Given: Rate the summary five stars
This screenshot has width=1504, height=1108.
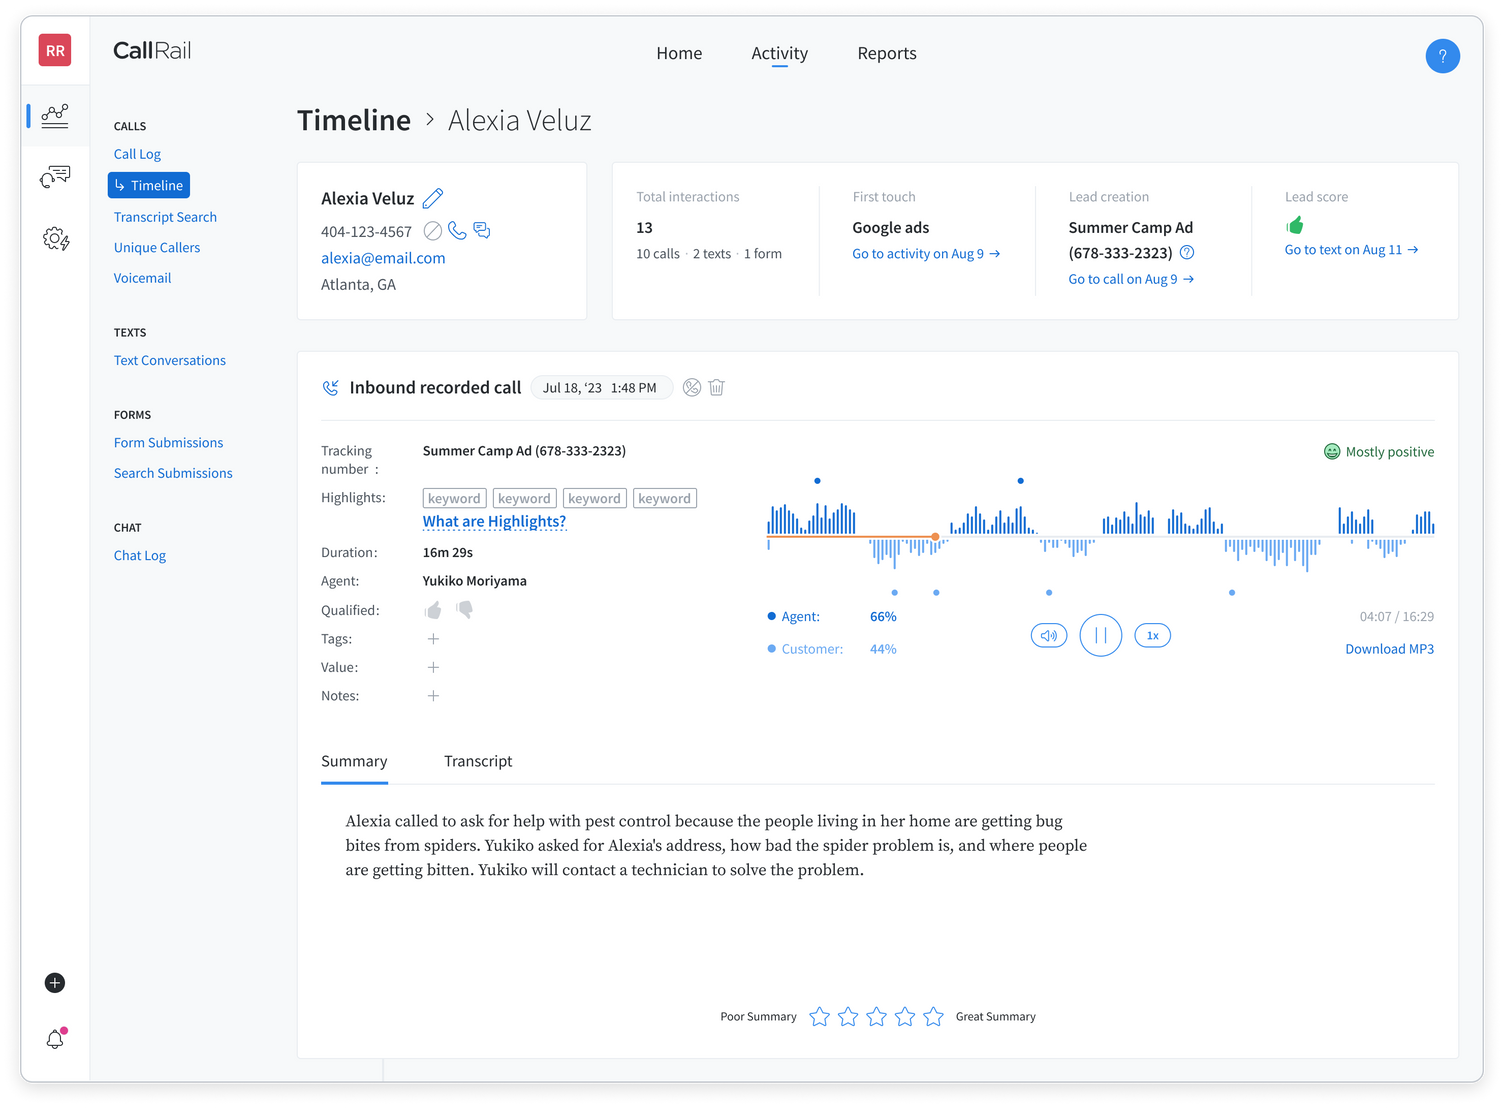Looking at the screenshot, I should (x=933, y=1016).
